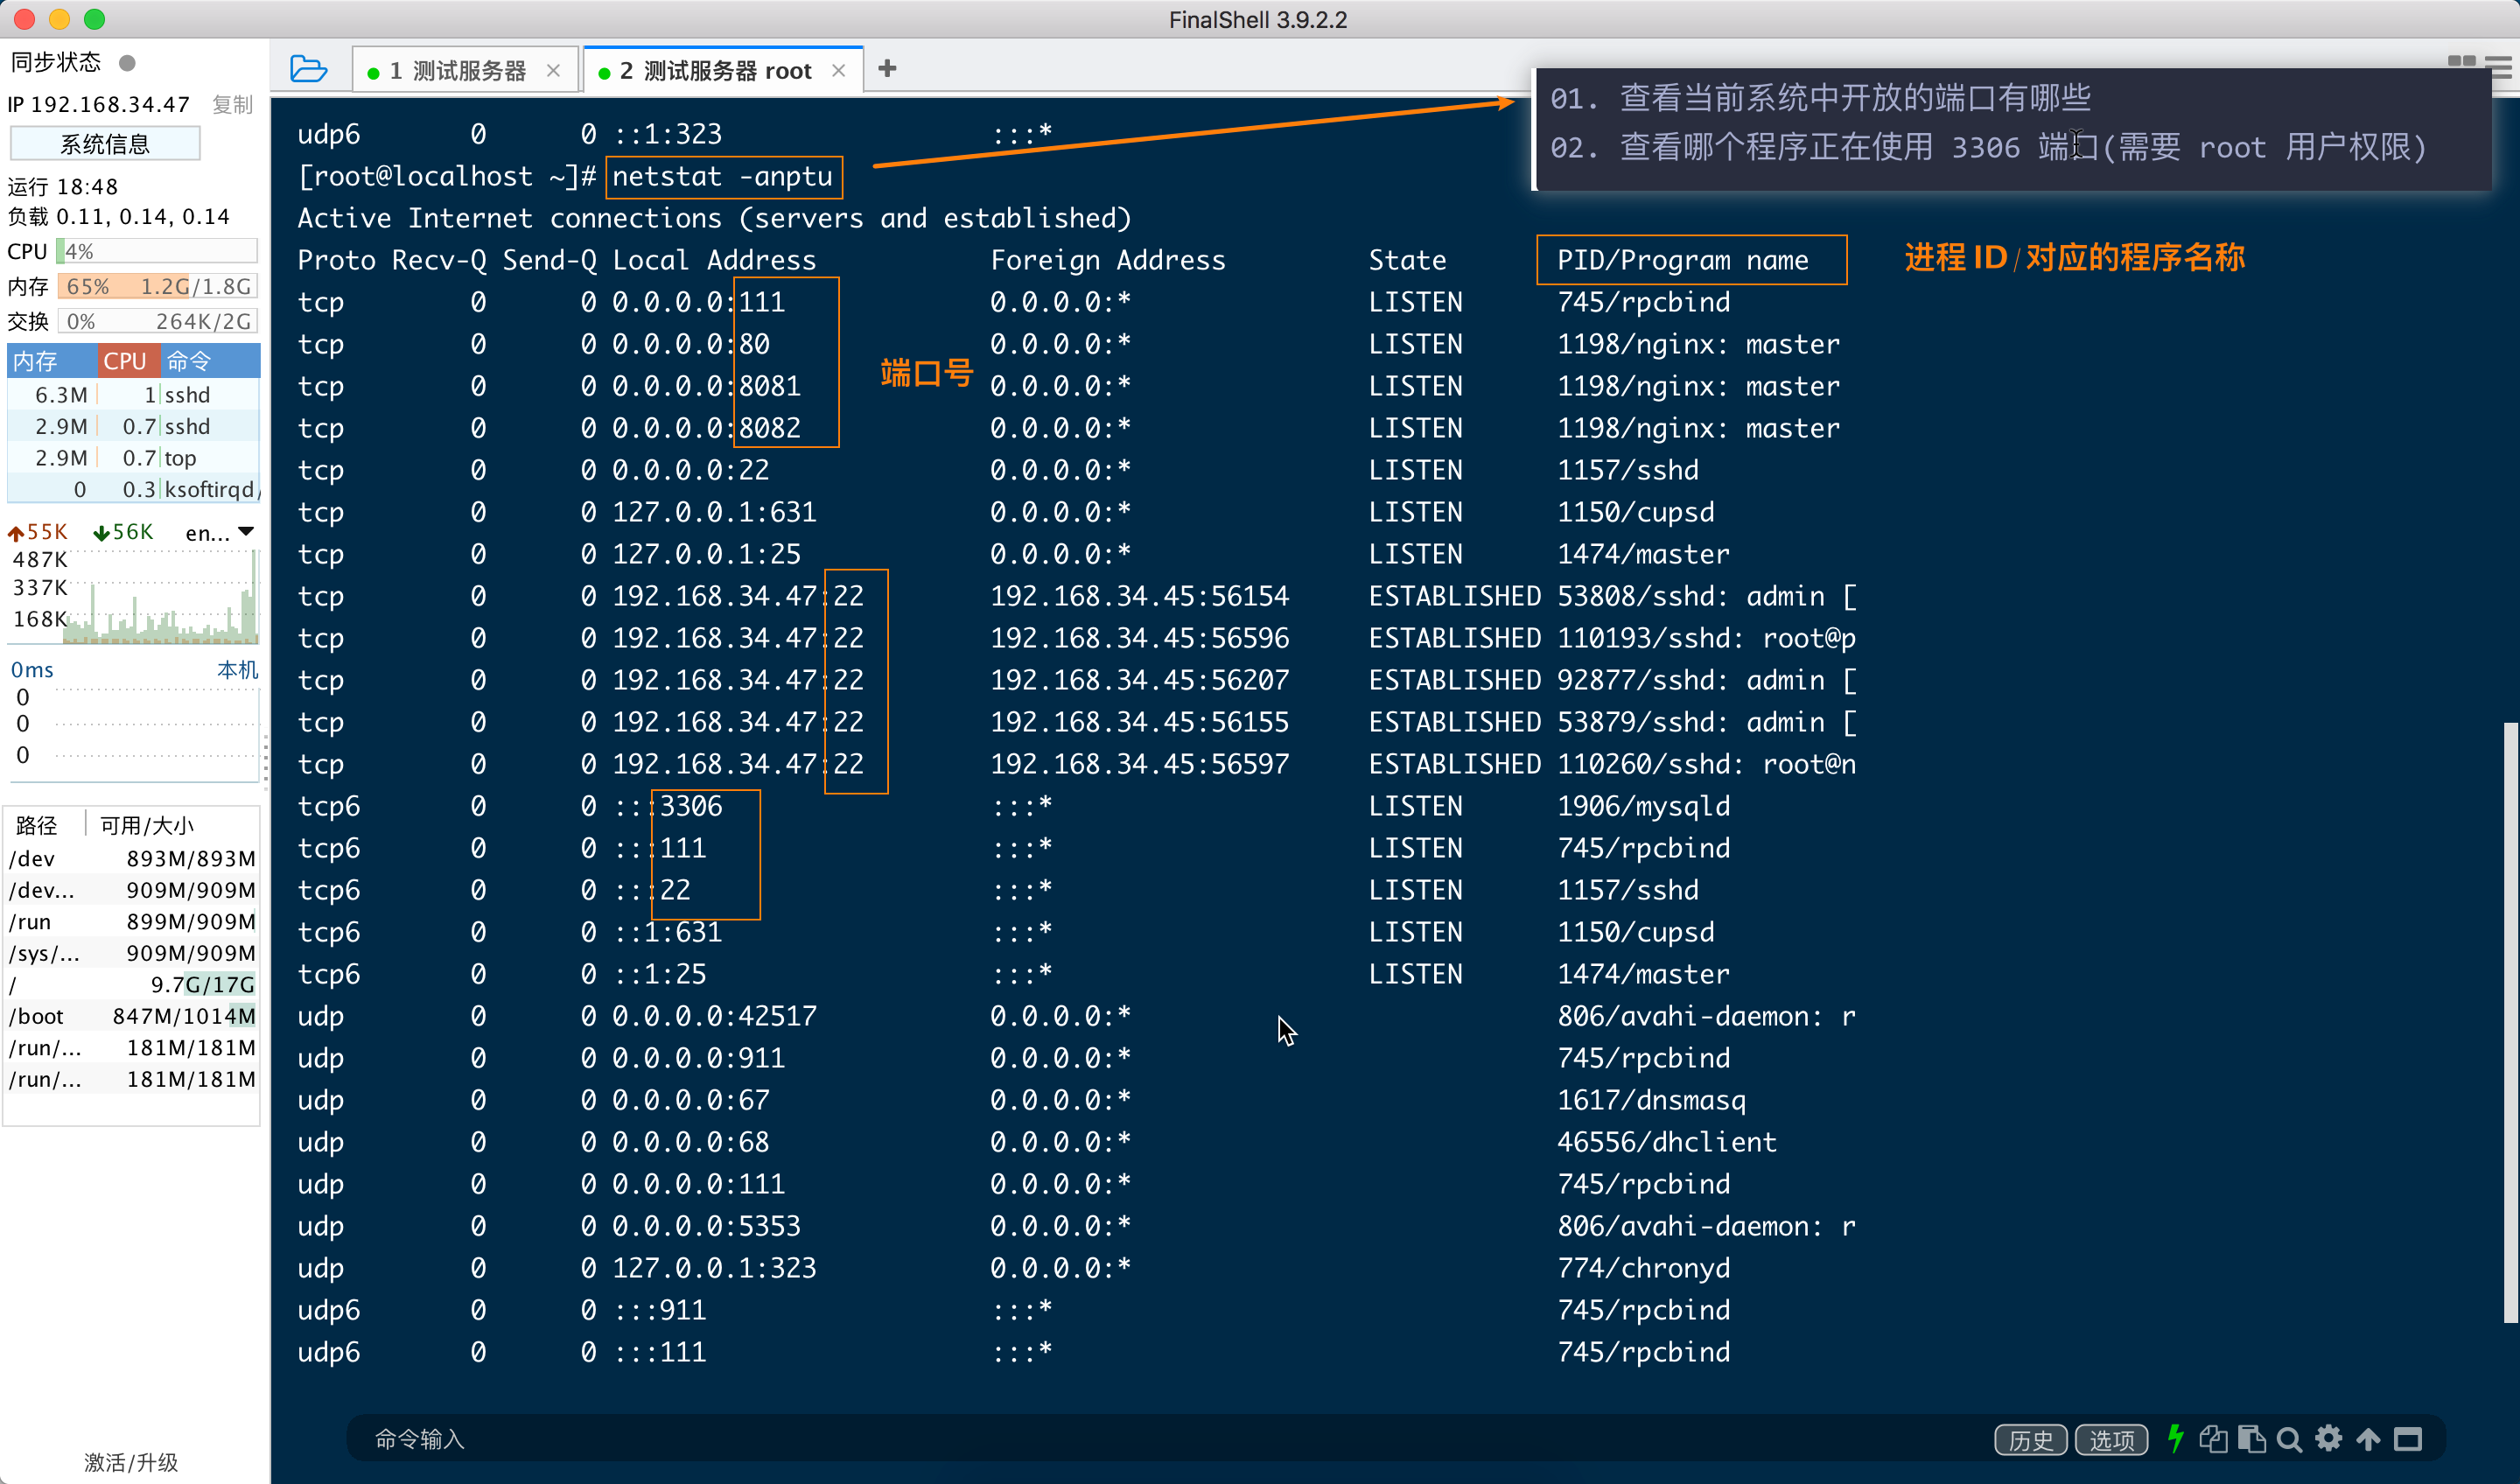
Task: Open the search magnifier in command bar
Action: [x=2289, y=1439]
